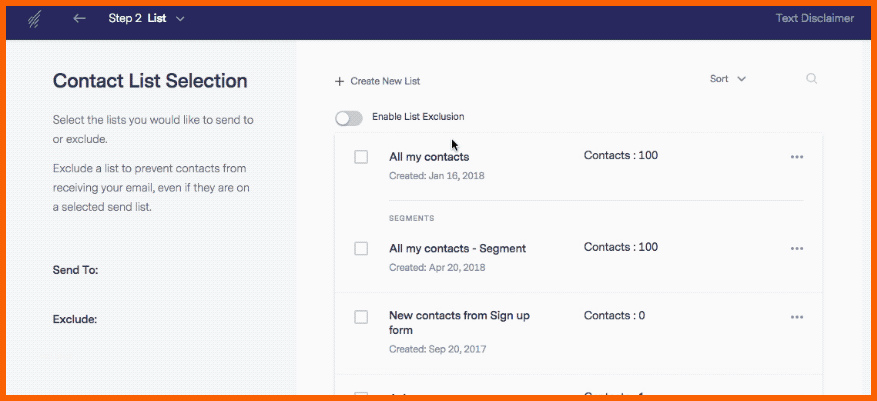
Task: Open options for New contacts from Sign up form
Action: coord(797,317)
